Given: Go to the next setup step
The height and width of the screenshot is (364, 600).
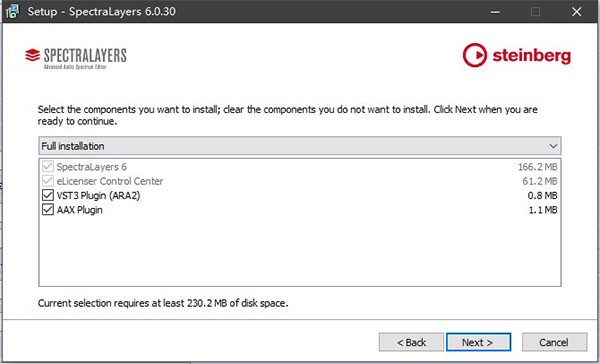Looking at the screenshot, I should pyautogui.click(x=478, y=342).
